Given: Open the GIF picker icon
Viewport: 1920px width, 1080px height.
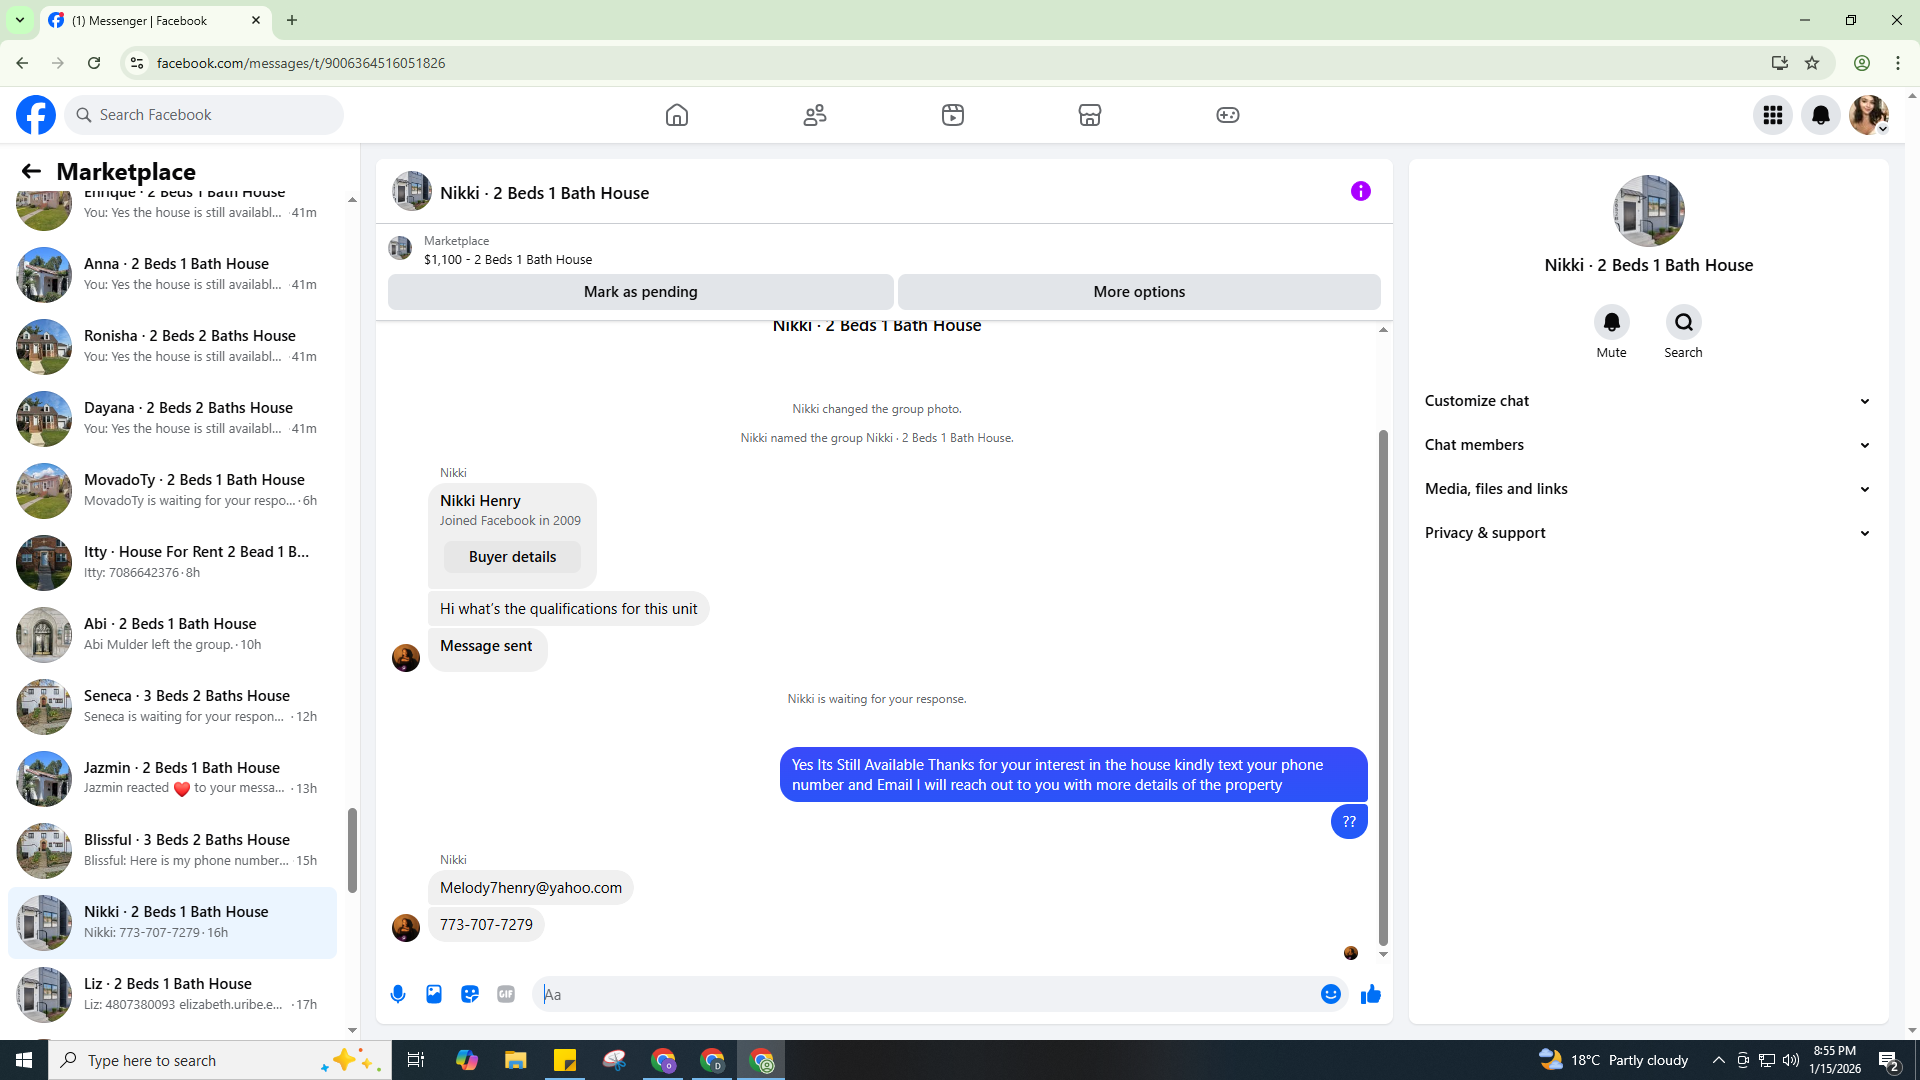Looking at the screenshot, I should point(506,994).
